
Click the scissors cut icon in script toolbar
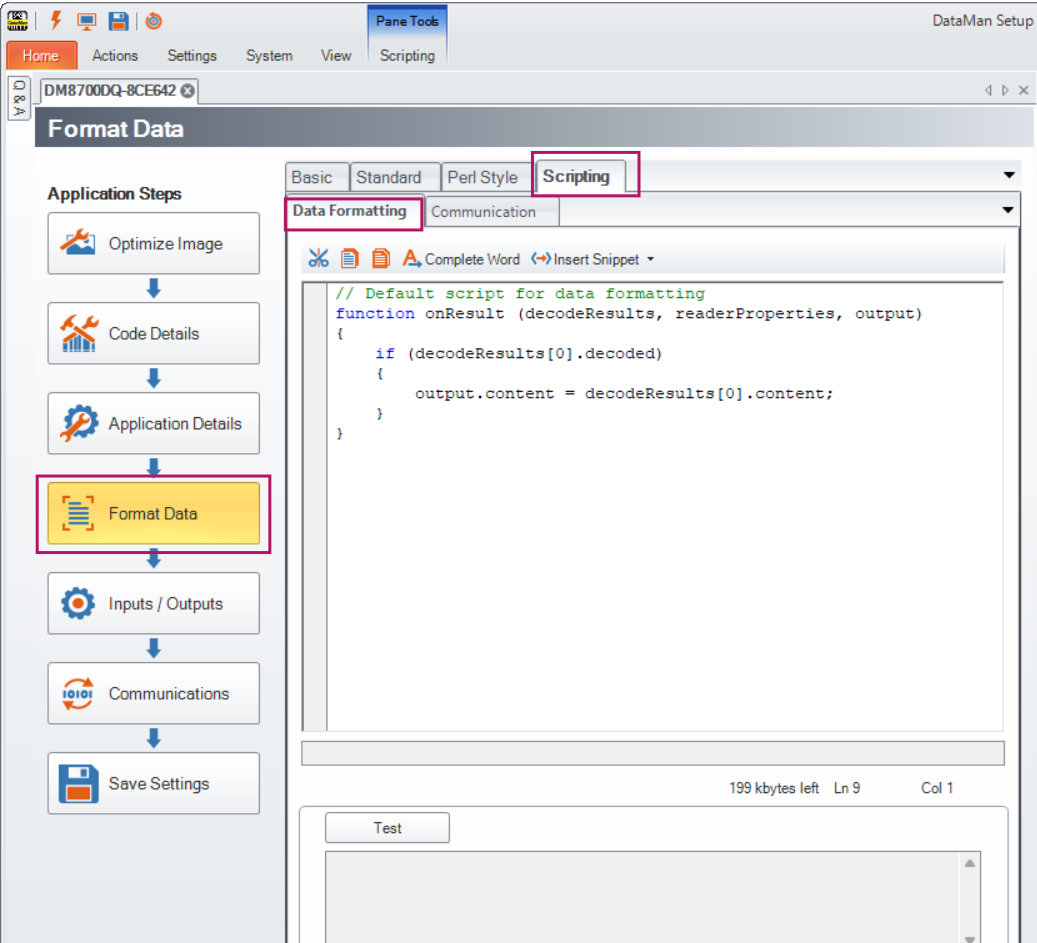point(318,259)
